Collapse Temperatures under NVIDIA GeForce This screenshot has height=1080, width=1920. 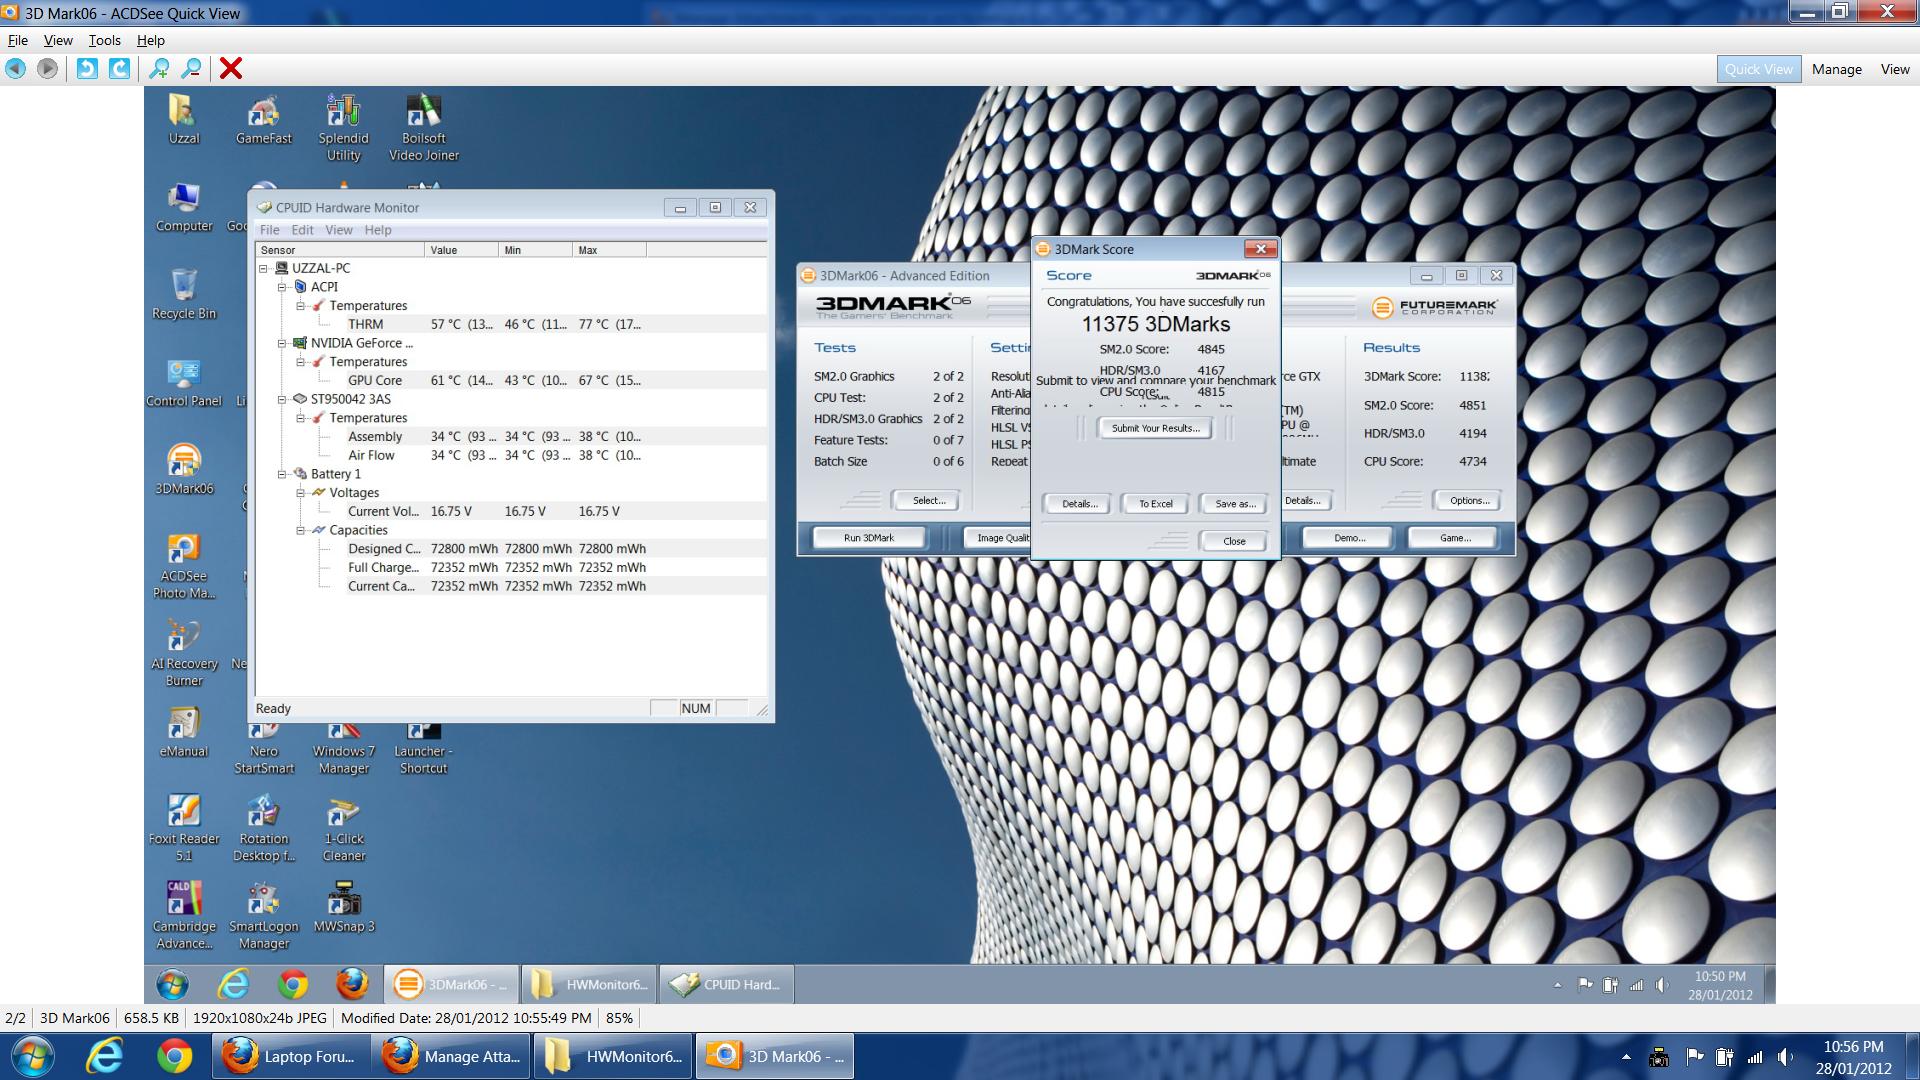[300, 362]
